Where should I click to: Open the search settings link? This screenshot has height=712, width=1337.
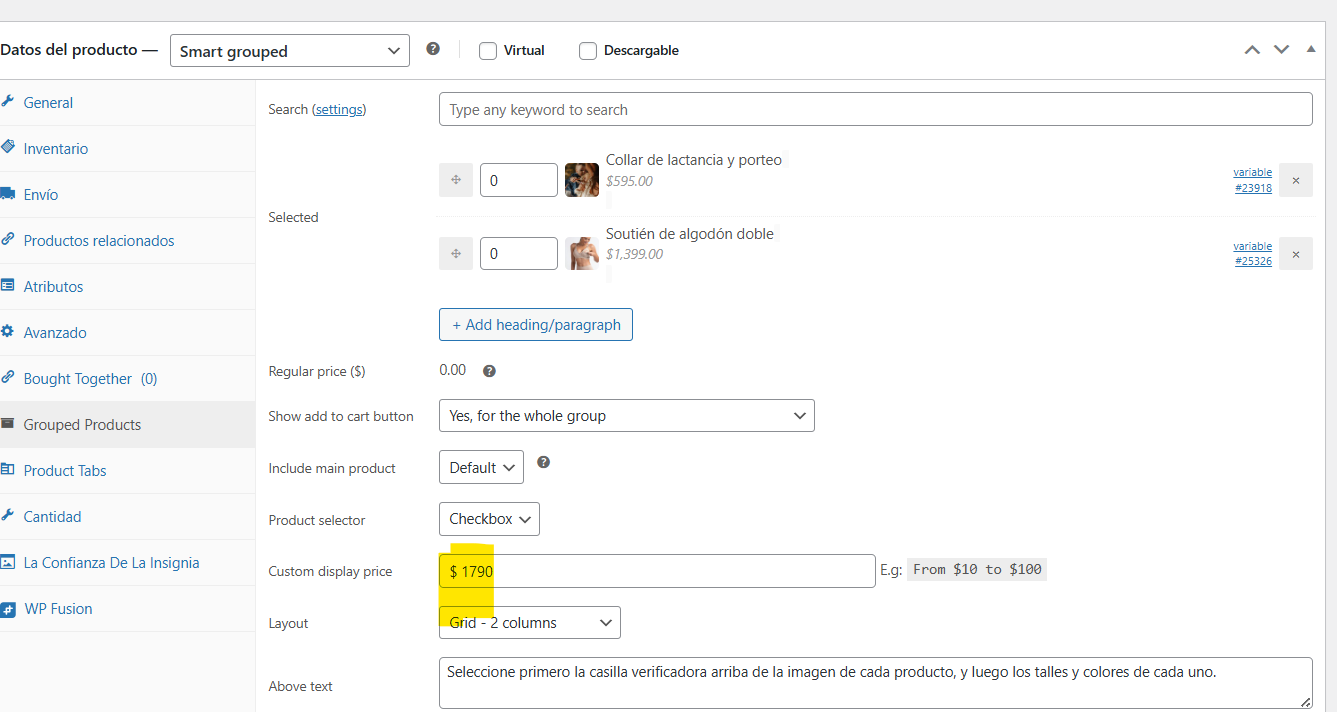(340, 110)
